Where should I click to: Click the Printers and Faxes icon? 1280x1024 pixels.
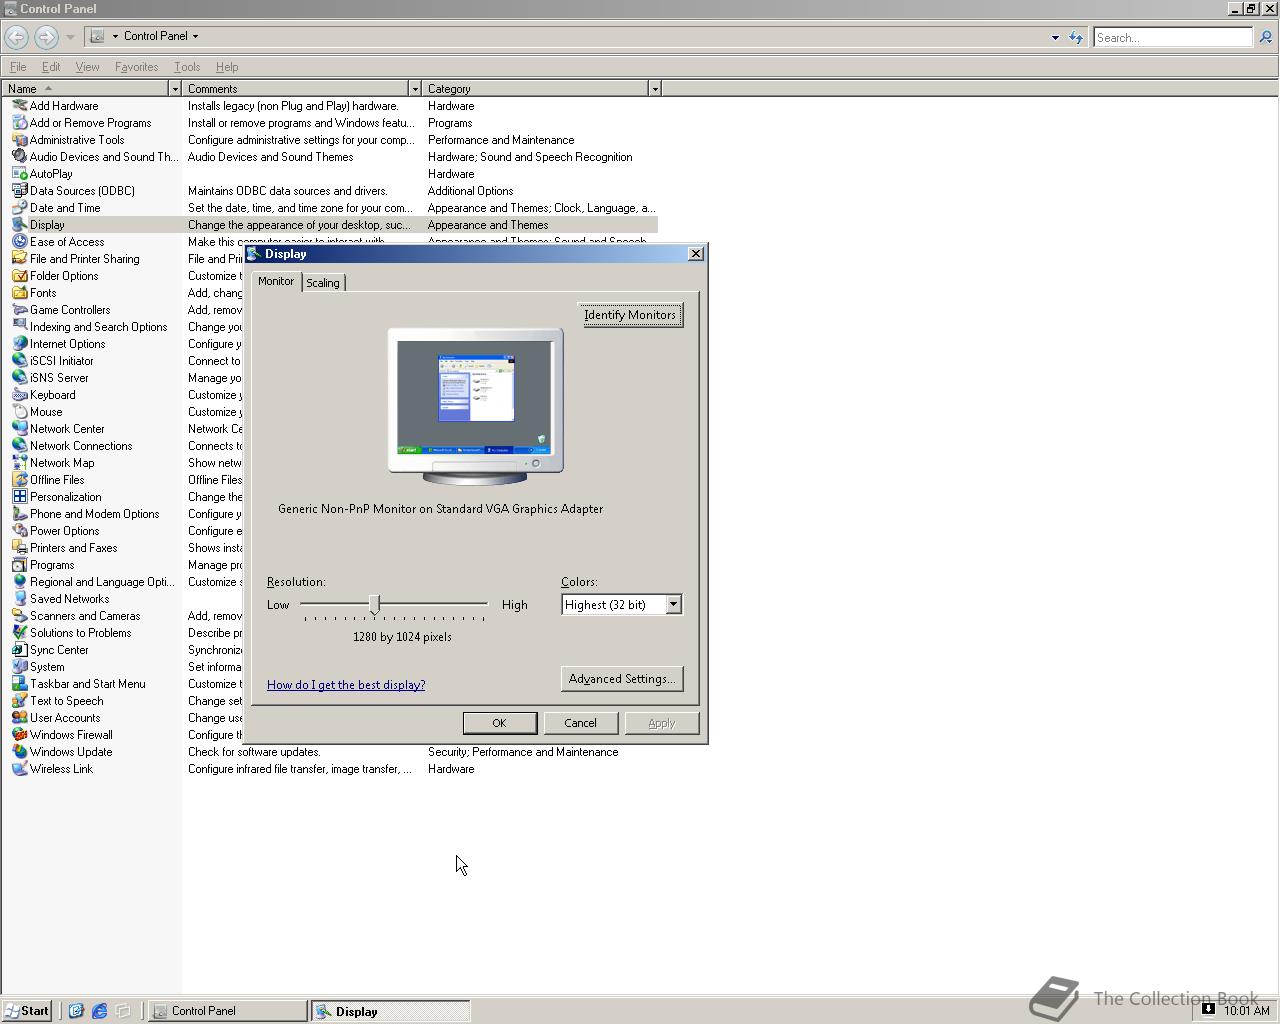(19, 548)
